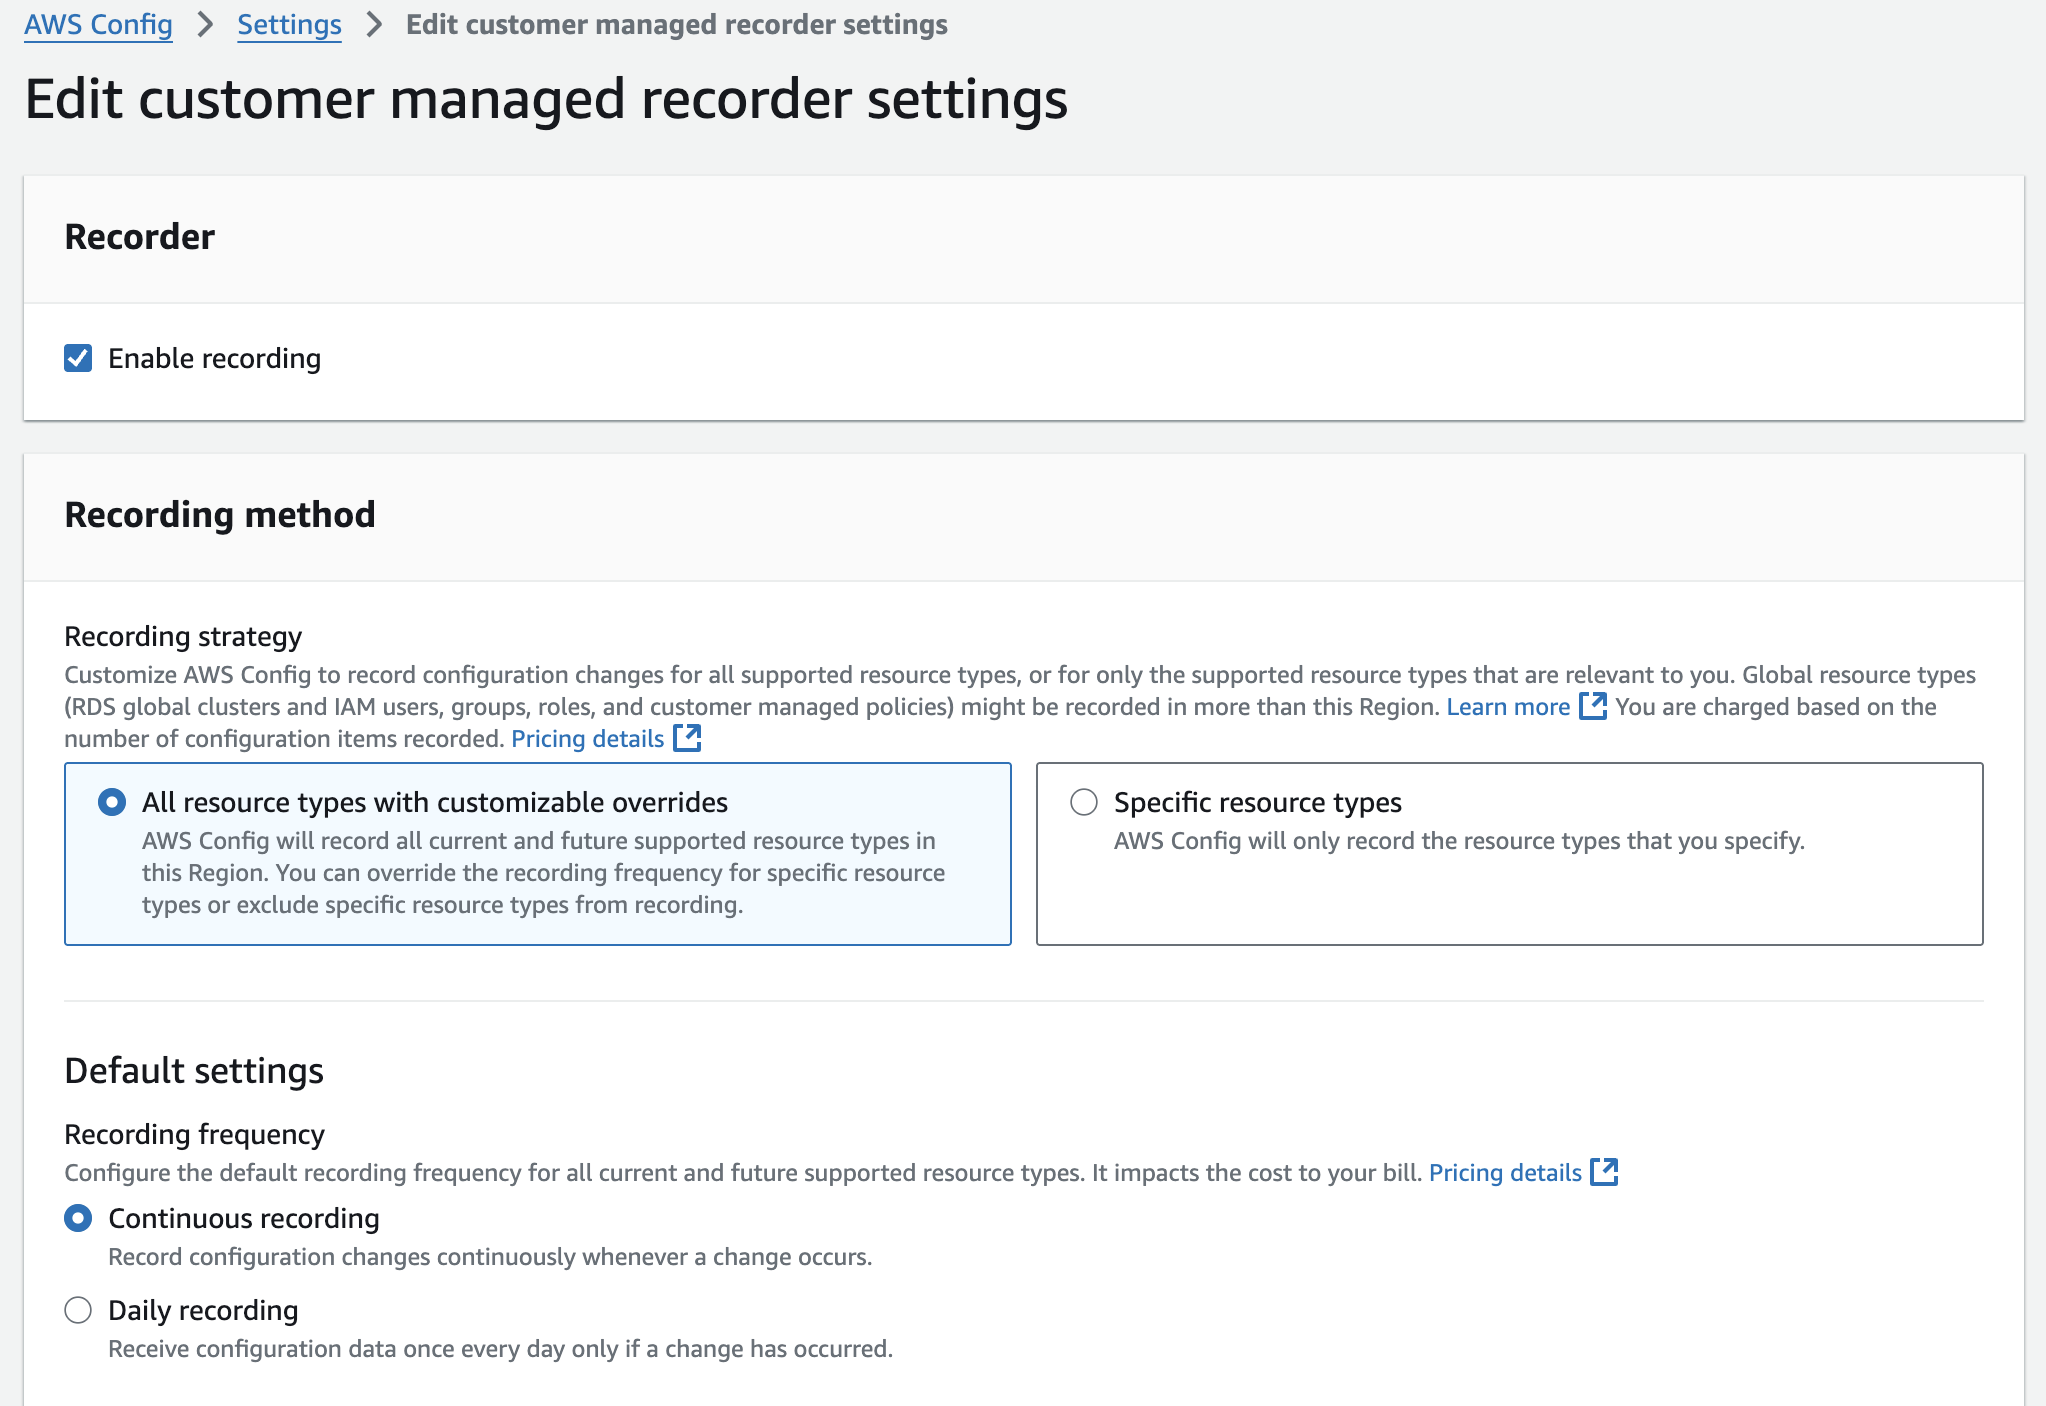Viewport: 2046px width, 1406px height.
Task: Click chevron after Settings breadcrumb
Action: click(x=374, y=24)
